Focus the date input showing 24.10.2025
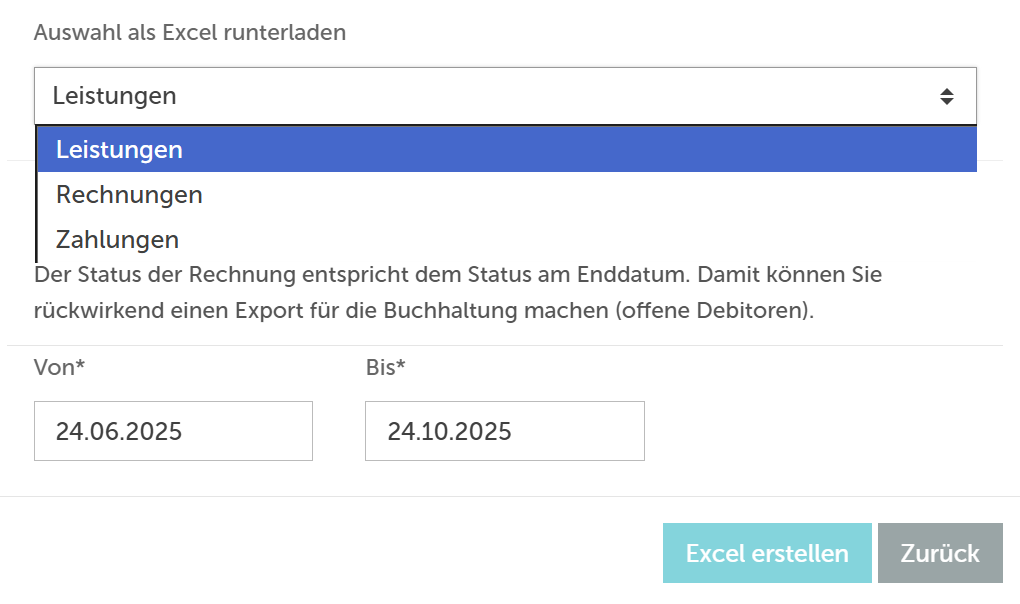 click(505, 431)
